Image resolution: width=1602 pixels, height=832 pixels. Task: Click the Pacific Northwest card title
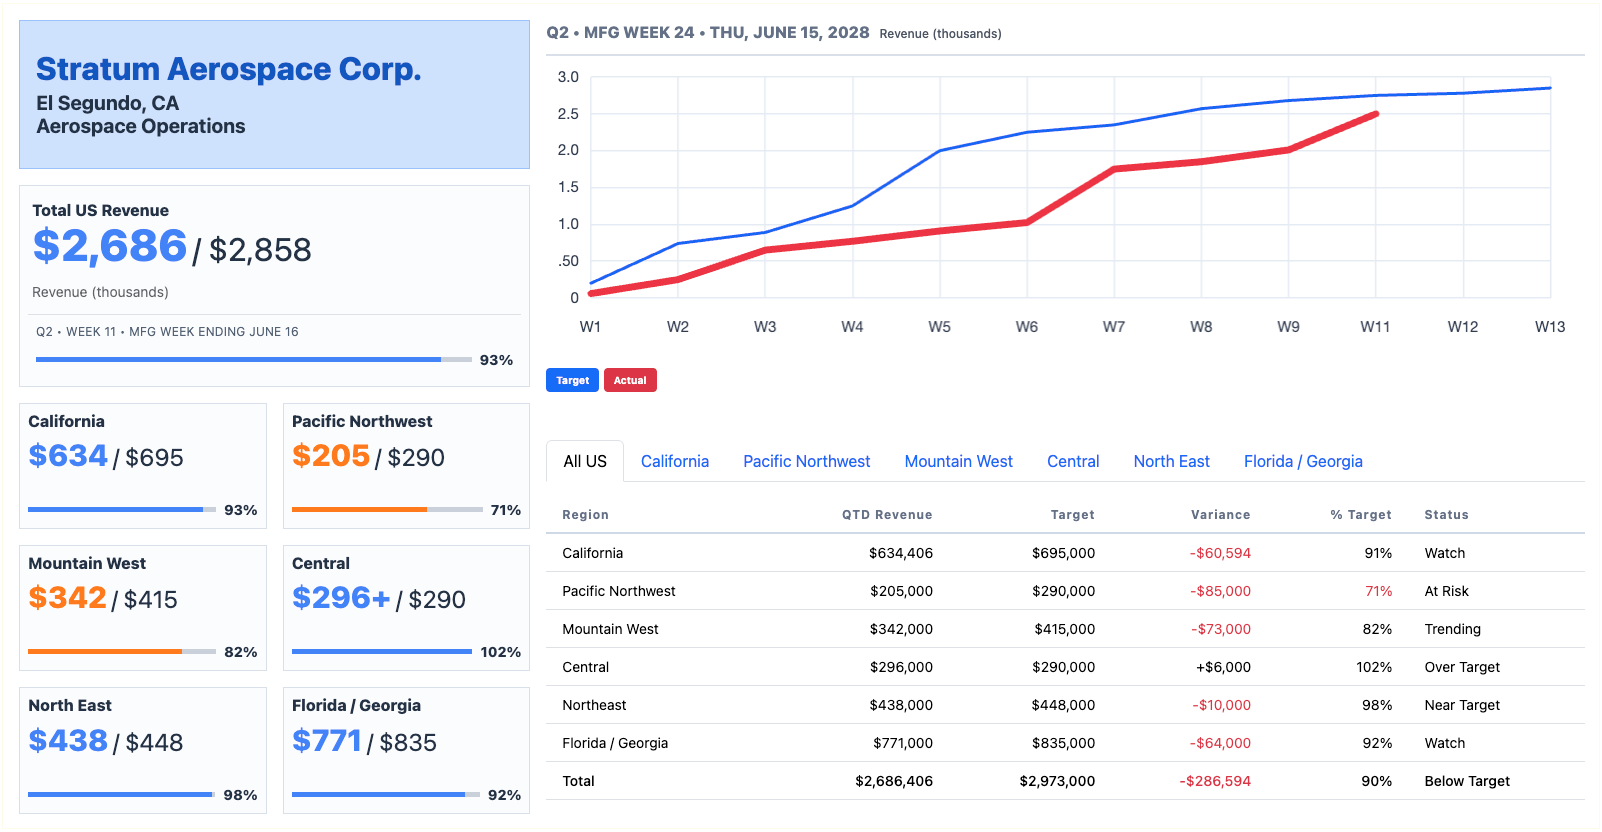click(x=362, y=421)
